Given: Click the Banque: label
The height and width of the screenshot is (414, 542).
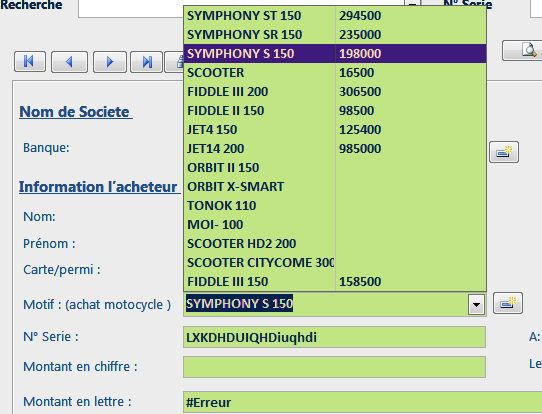Looking at the screenshot, I should (x=46, y=148).
